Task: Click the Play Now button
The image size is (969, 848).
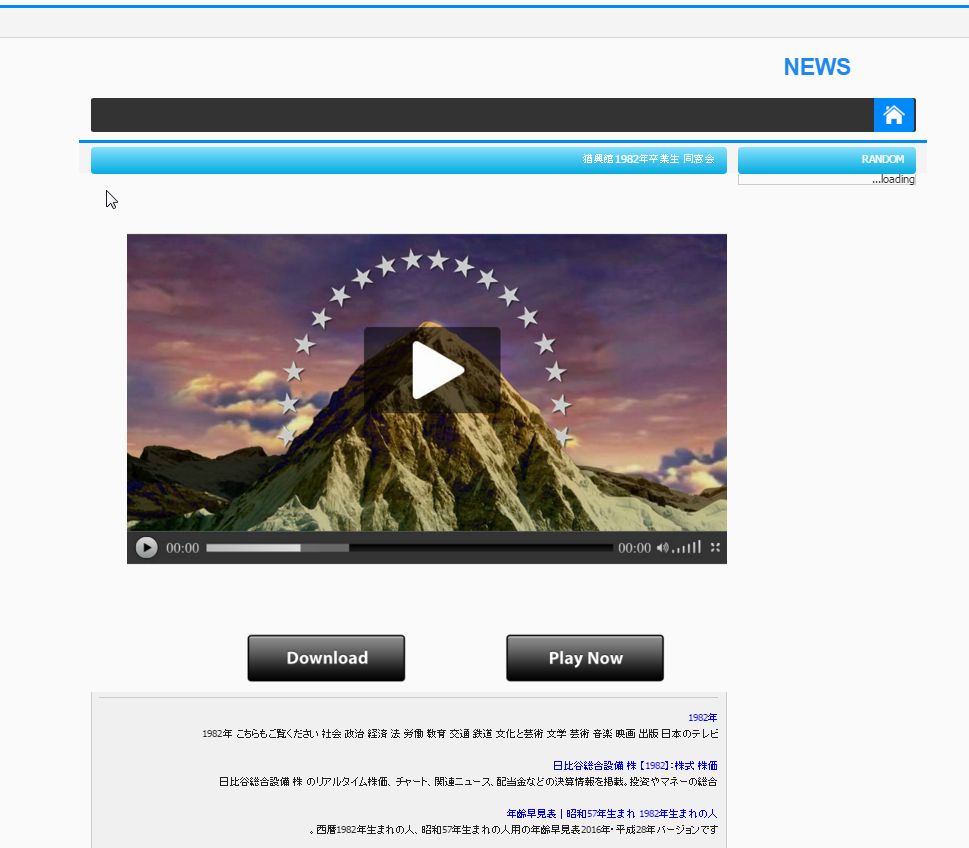Action: point(585,658)
